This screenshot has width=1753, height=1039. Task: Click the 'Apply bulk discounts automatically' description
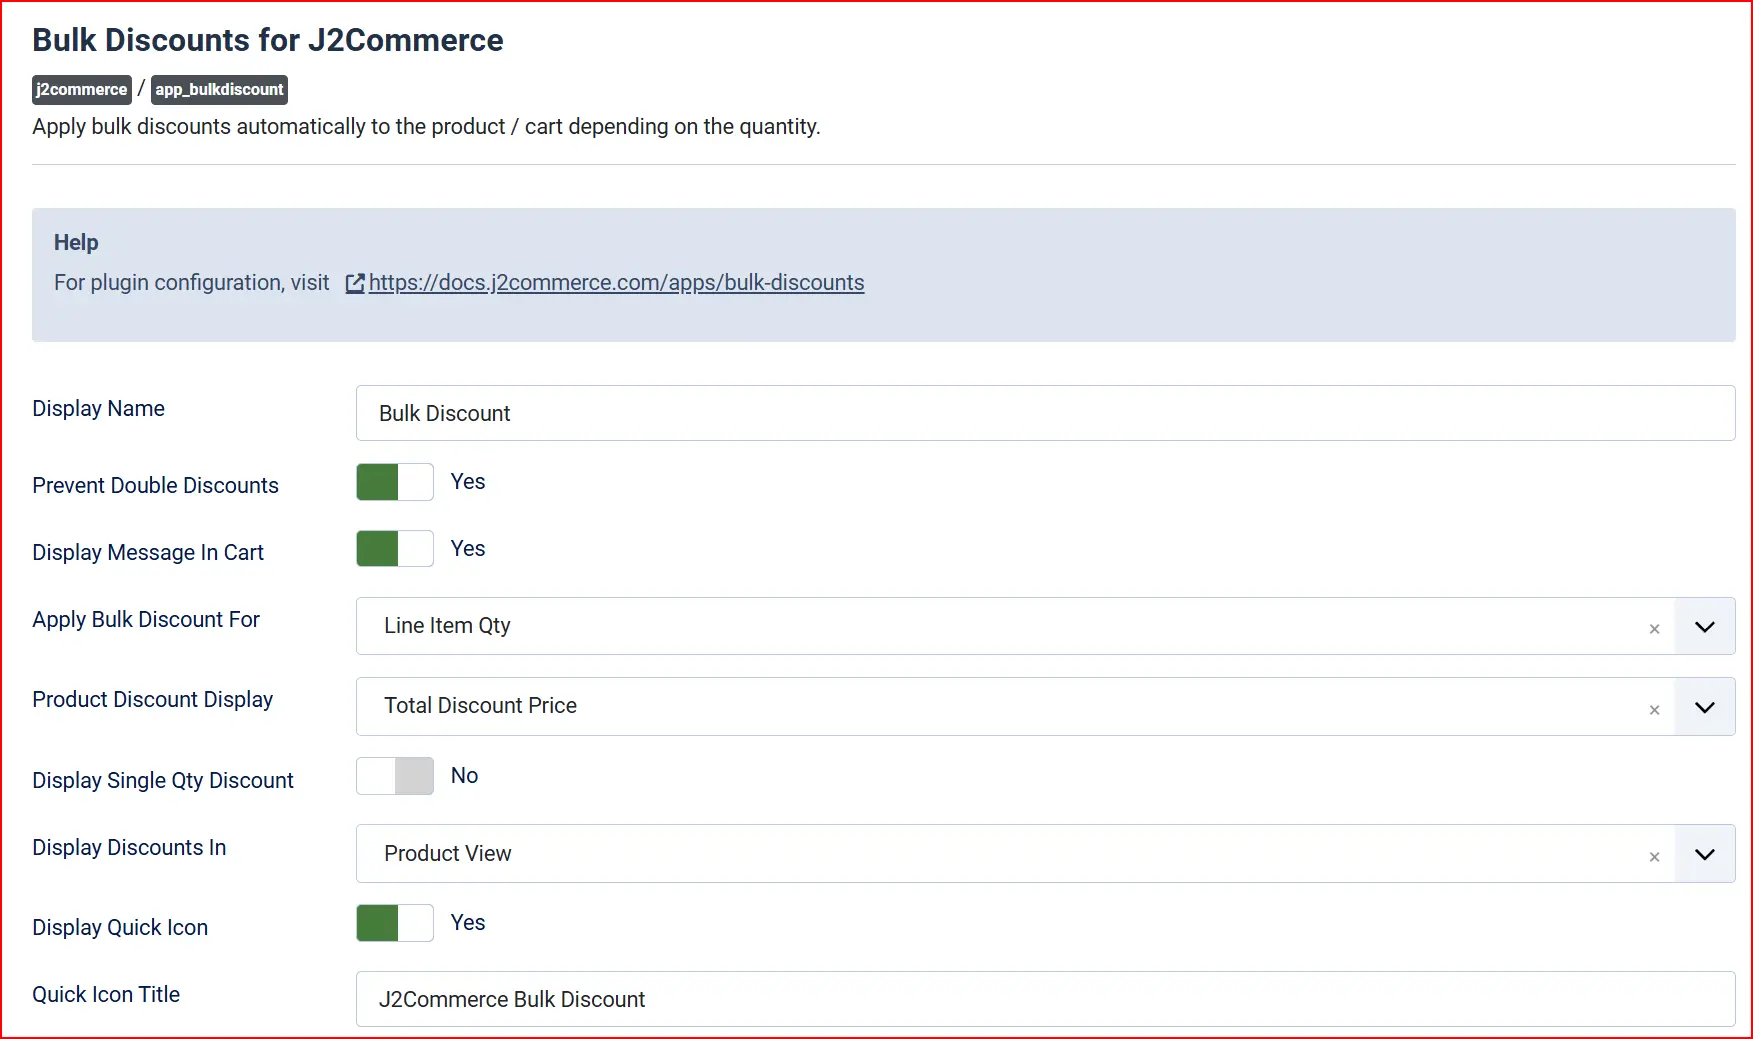tap(426, 127)
